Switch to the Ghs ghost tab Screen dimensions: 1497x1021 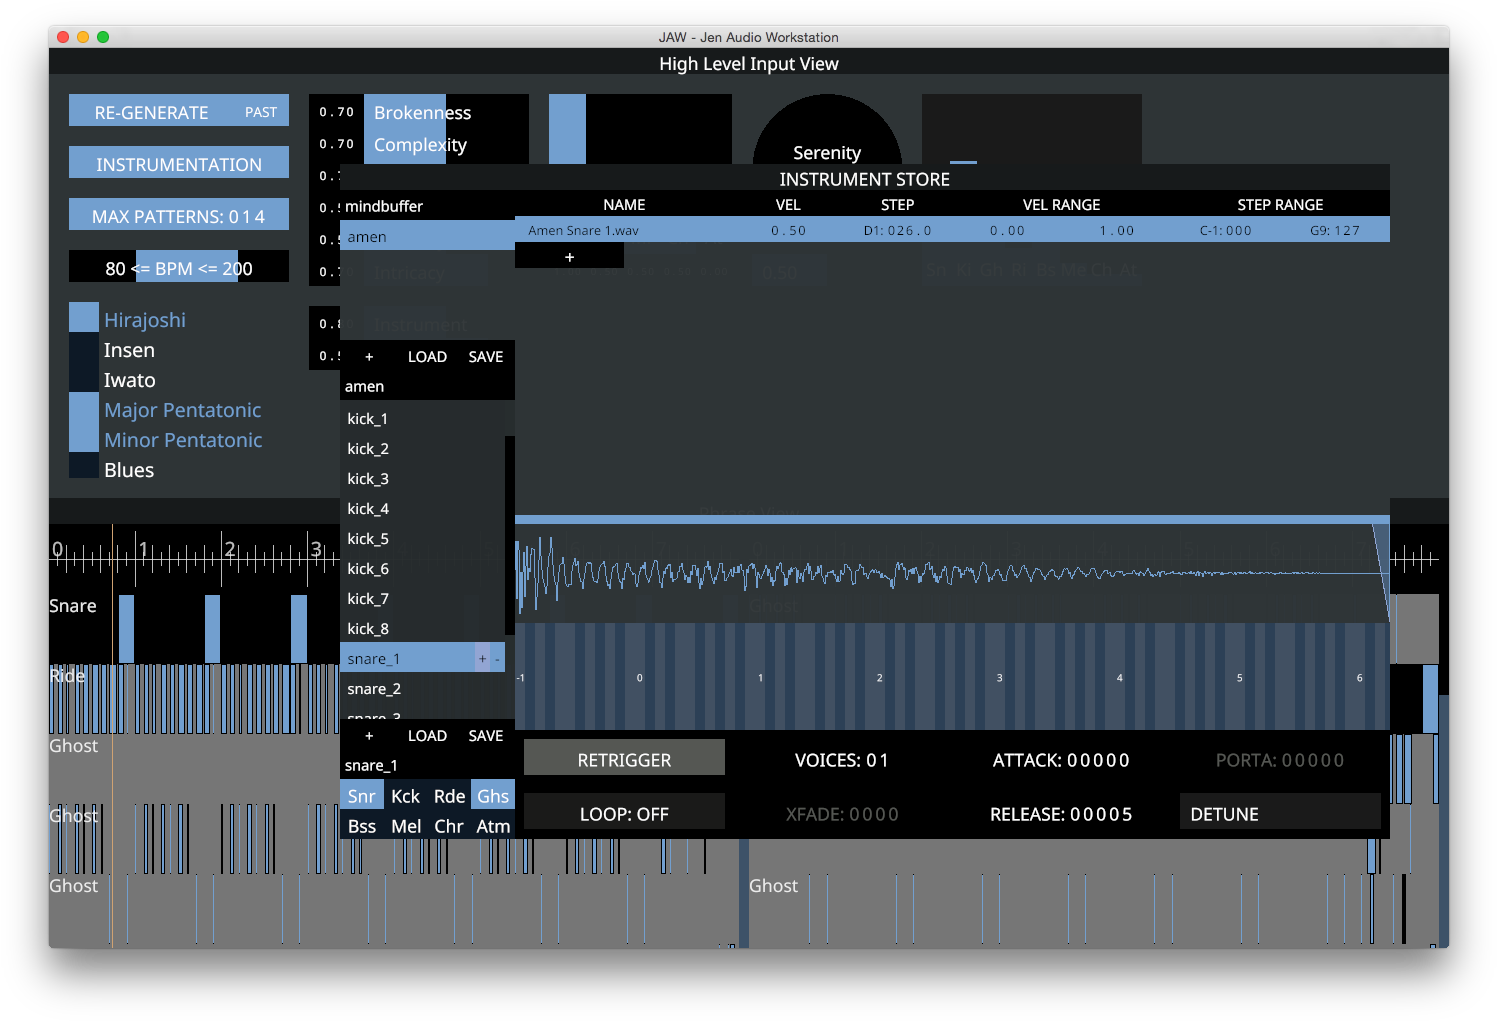click(x=492, y=795)
